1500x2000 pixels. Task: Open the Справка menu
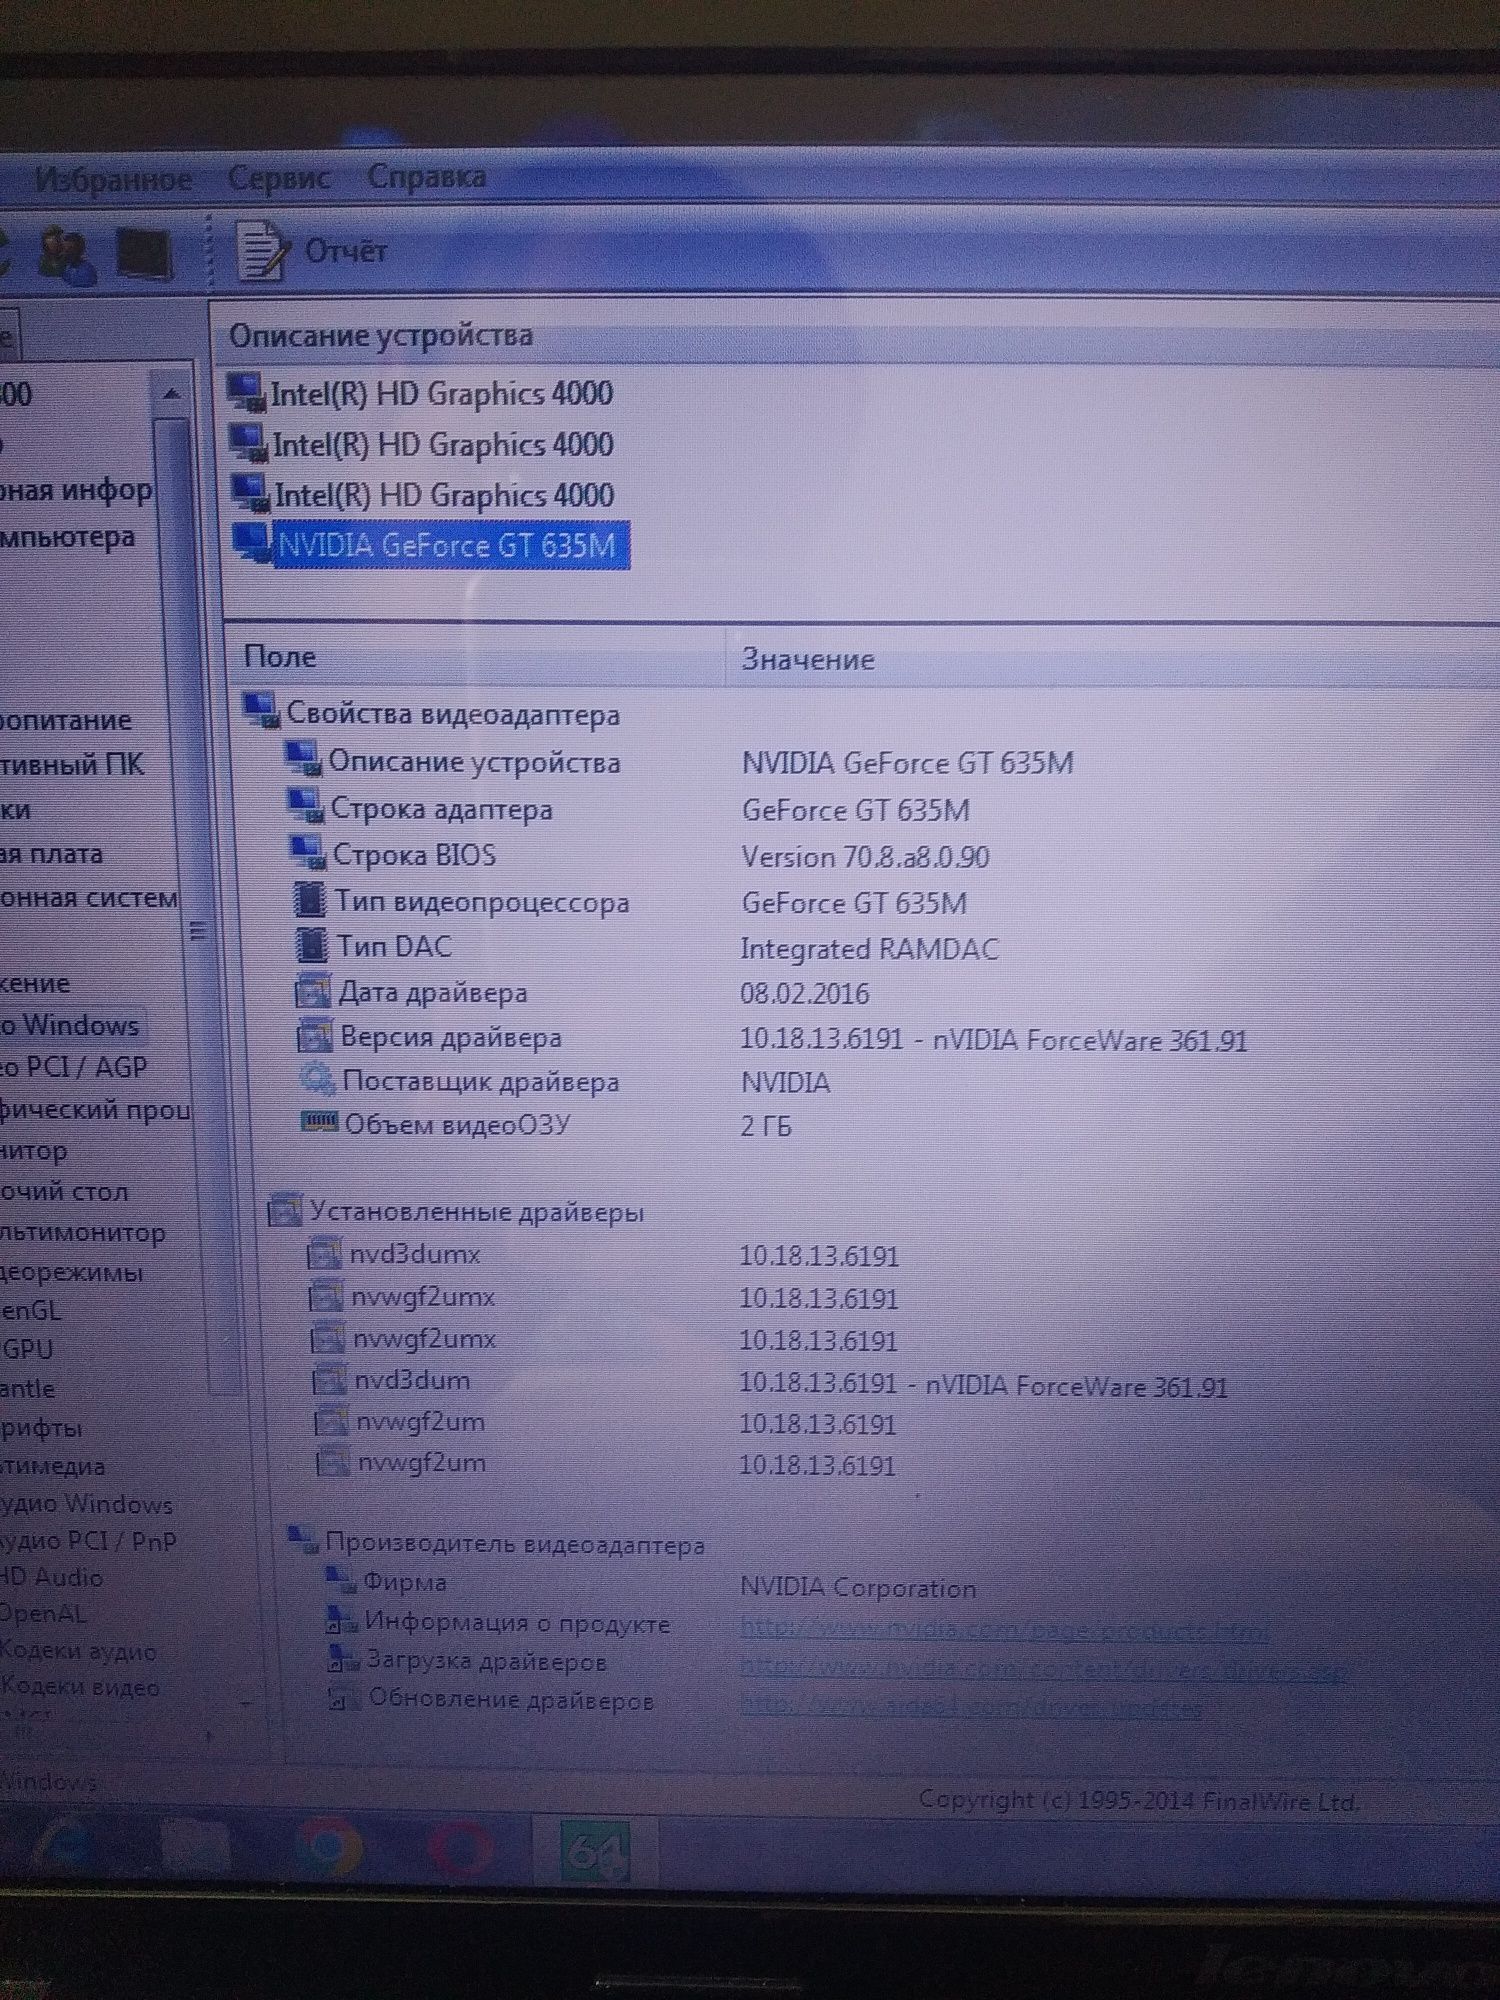(x=427, y=177)
